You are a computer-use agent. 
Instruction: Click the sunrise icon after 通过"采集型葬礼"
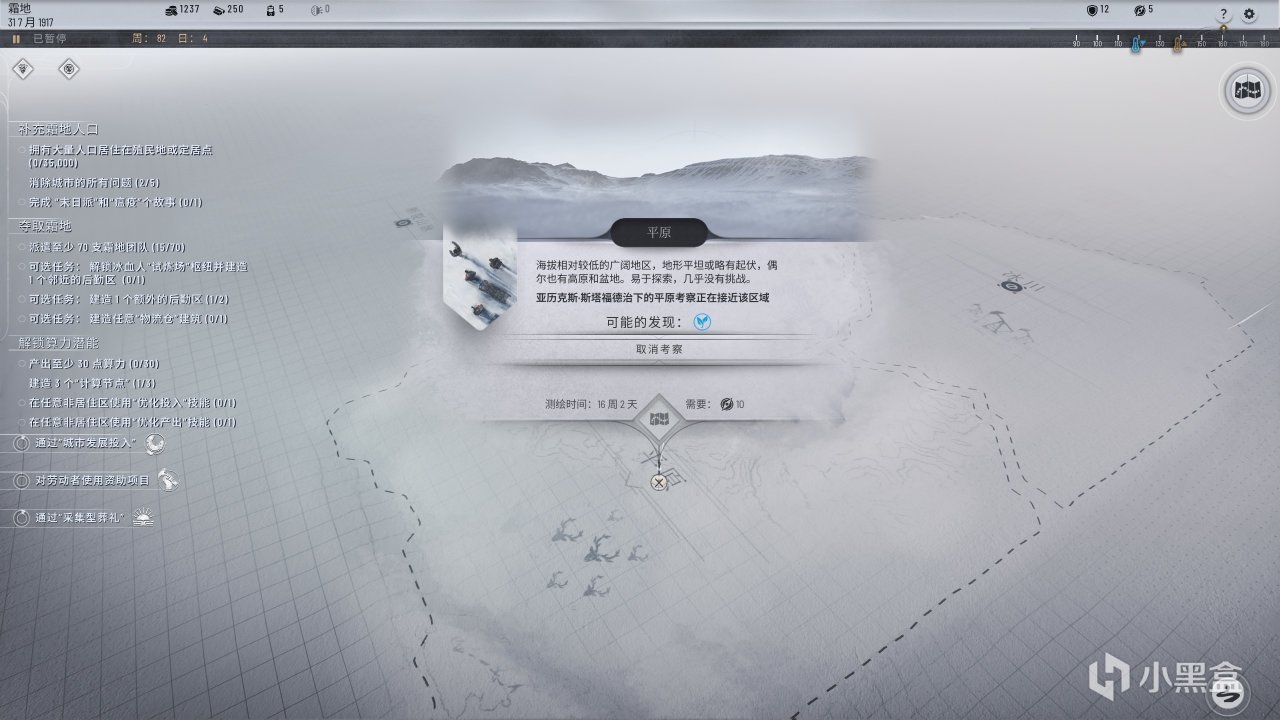(144, 518)
